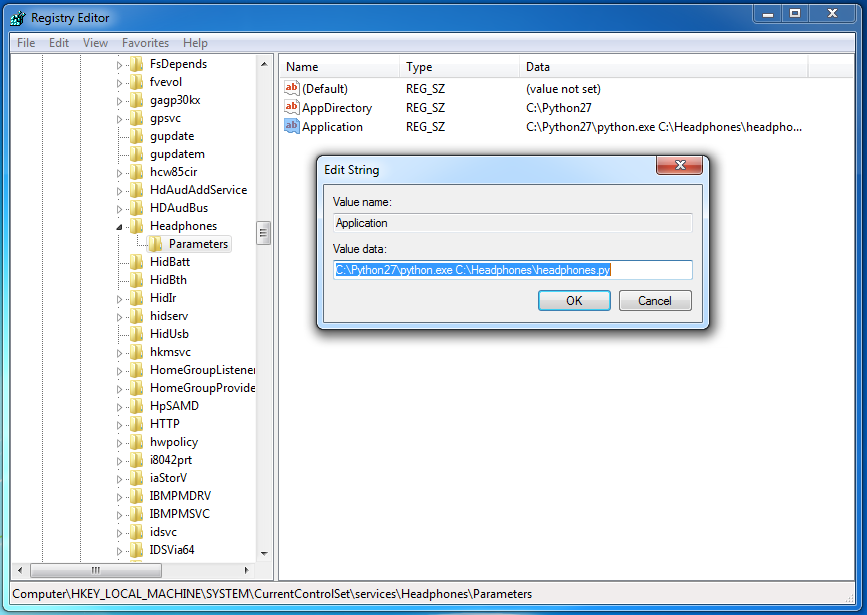The height and width of the screenshot is (615, 867).
Task: Expand the HomeGroupListener tree node
Action: [119, 371]
